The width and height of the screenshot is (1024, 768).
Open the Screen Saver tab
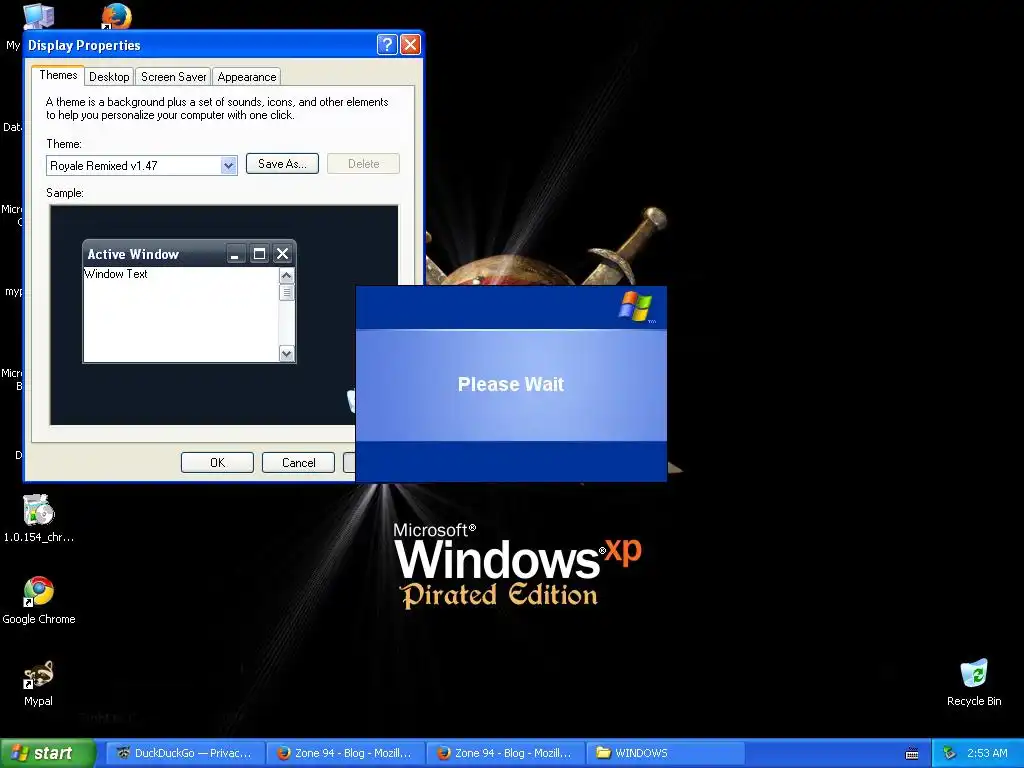(x=173, y=76)
